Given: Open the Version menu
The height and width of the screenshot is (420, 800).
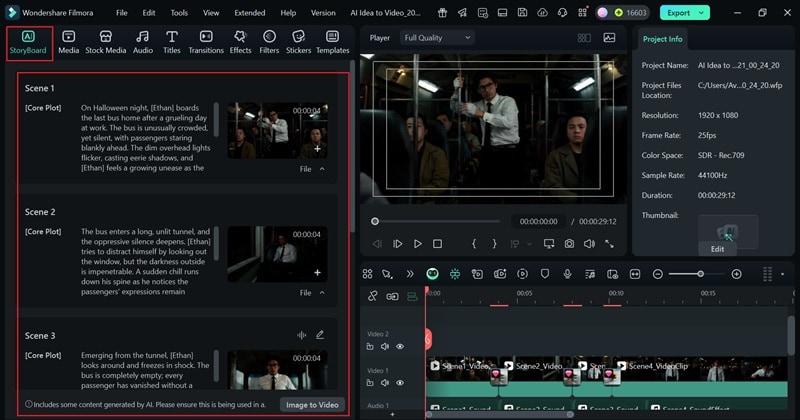Looking at the screenshot, I should [x=323, y=13].
